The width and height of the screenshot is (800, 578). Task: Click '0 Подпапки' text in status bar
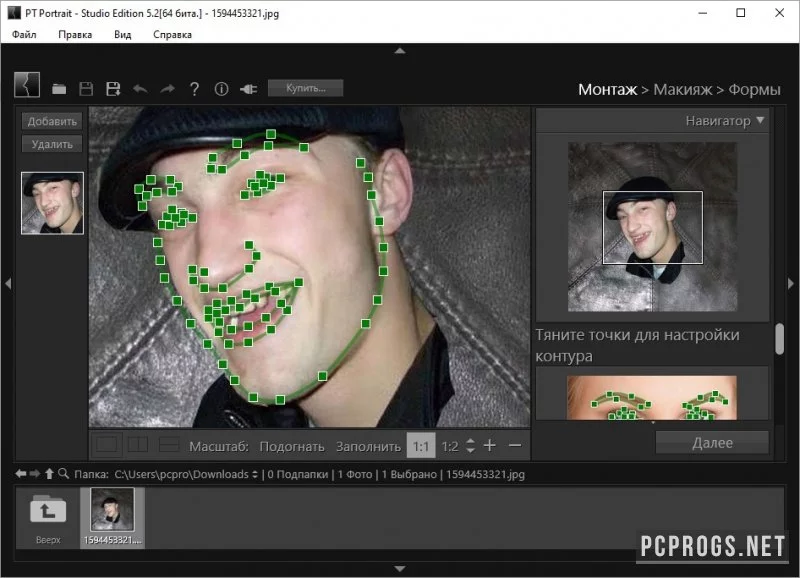pos(298,474)
